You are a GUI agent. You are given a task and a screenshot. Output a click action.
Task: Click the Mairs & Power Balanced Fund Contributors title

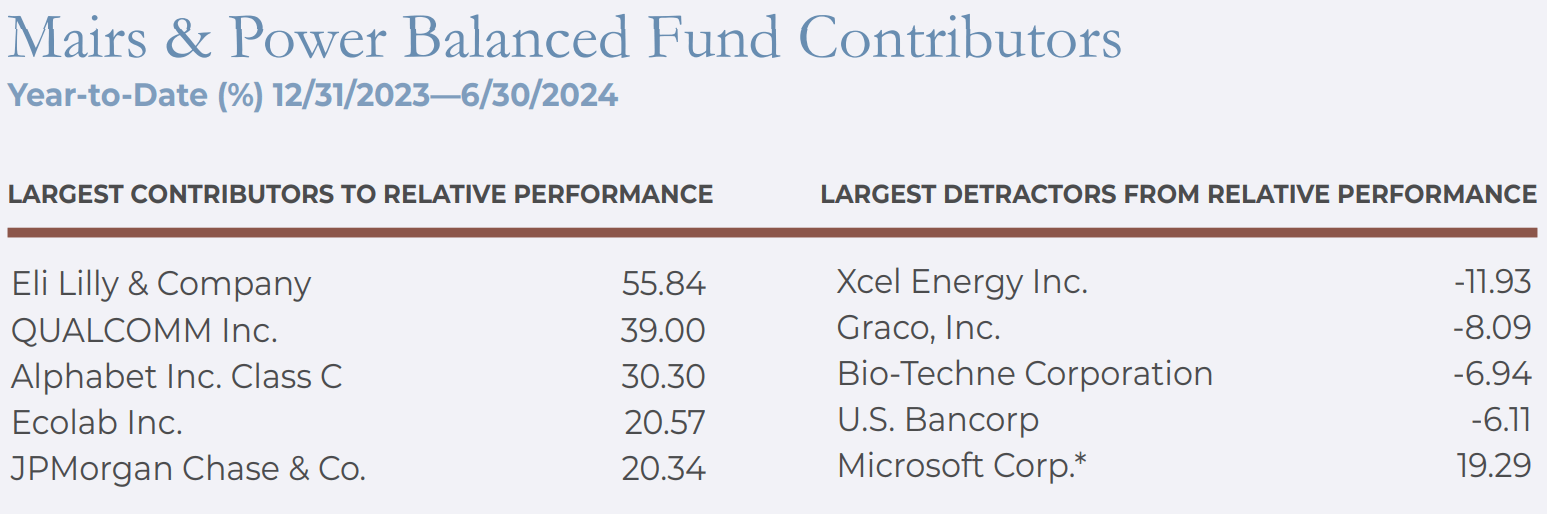pyautogui.click(x=564, y=38)
